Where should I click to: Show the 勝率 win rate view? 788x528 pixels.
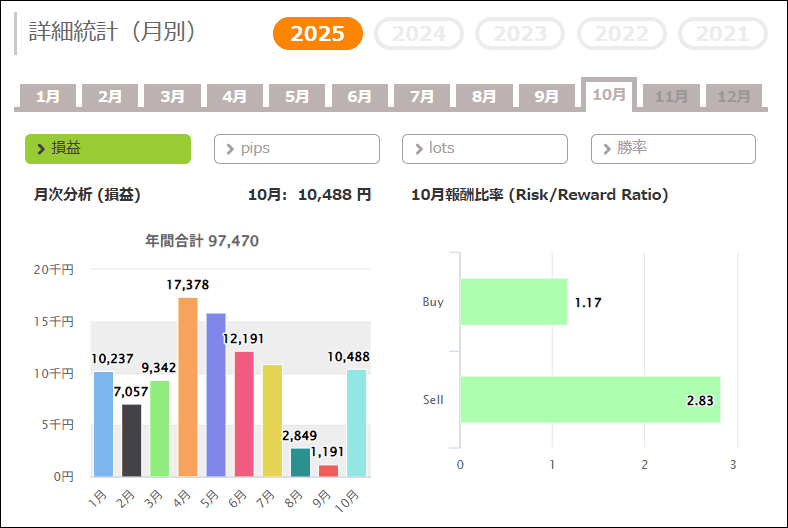[x=673, y=149]
